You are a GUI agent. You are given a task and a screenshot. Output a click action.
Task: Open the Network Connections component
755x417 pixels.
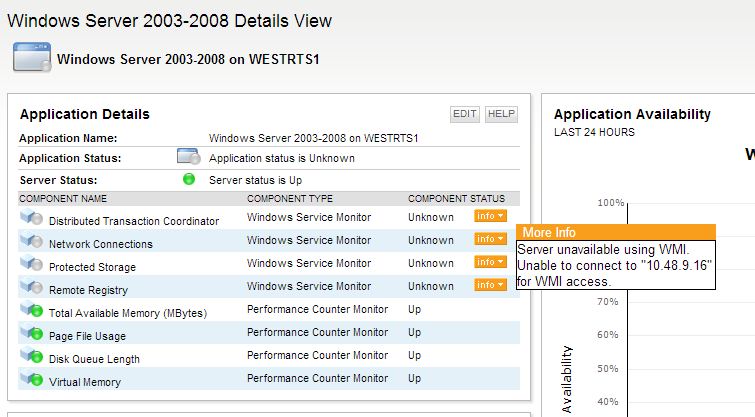click(x=101, y=244)
